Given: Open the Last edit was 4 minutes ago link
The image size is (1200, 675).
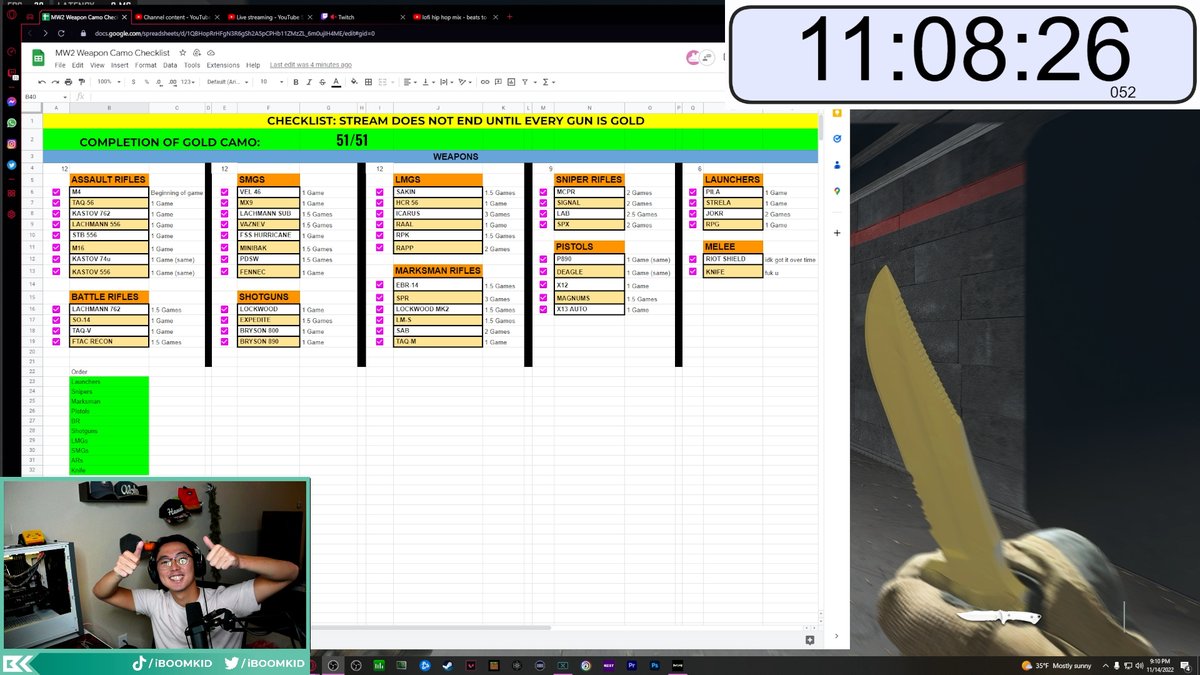Looking at the screenshot, I should coord(311,65).
